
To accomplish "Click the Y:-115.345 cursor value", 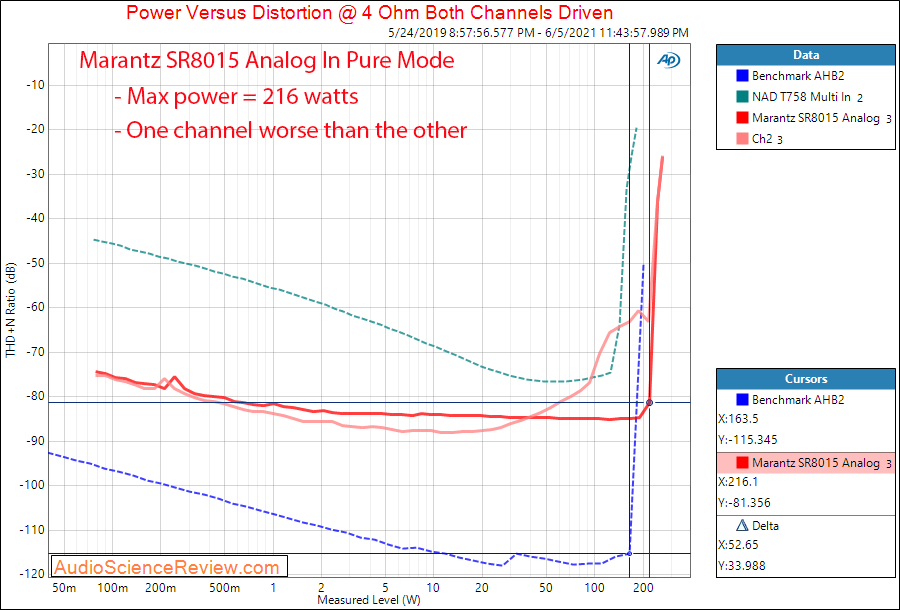I will (x=748, y=440).
